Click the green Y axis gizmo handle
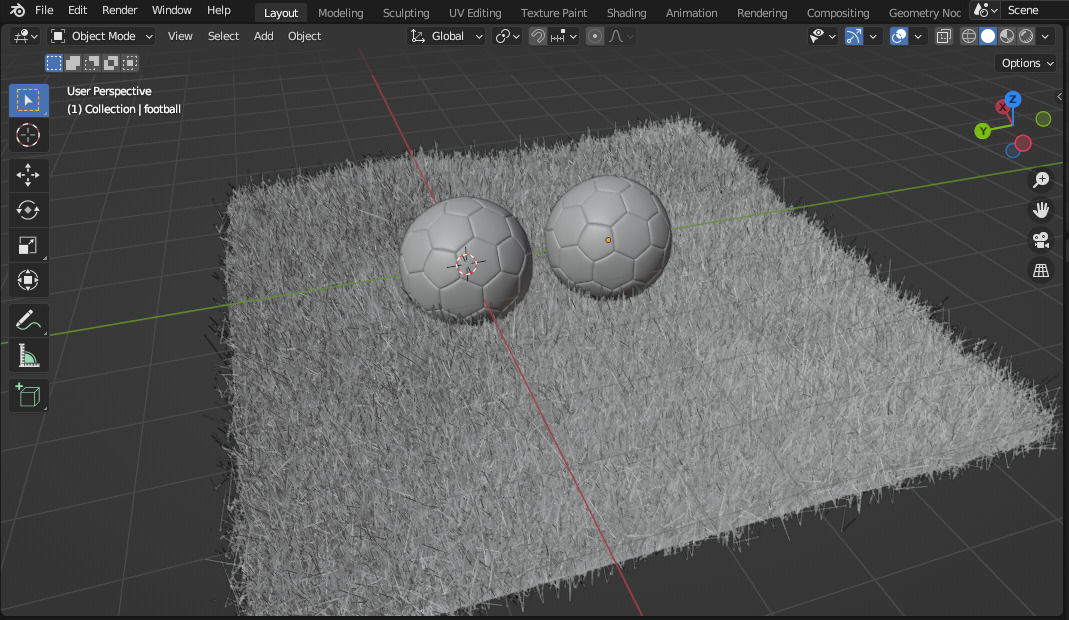This screenshot has width=1069, height=620. (982, 131)
